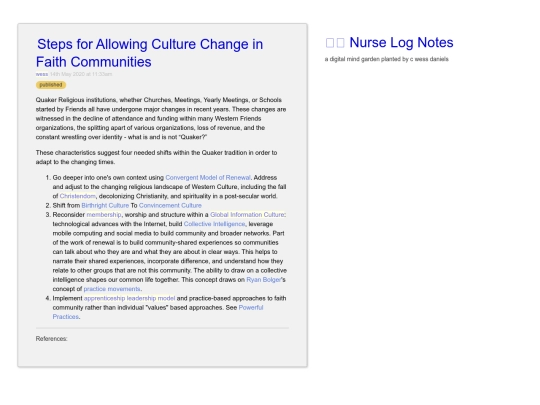Follow the Collective Intelligence link
This screenshot has height=405, width=540.
pos(215,224)
